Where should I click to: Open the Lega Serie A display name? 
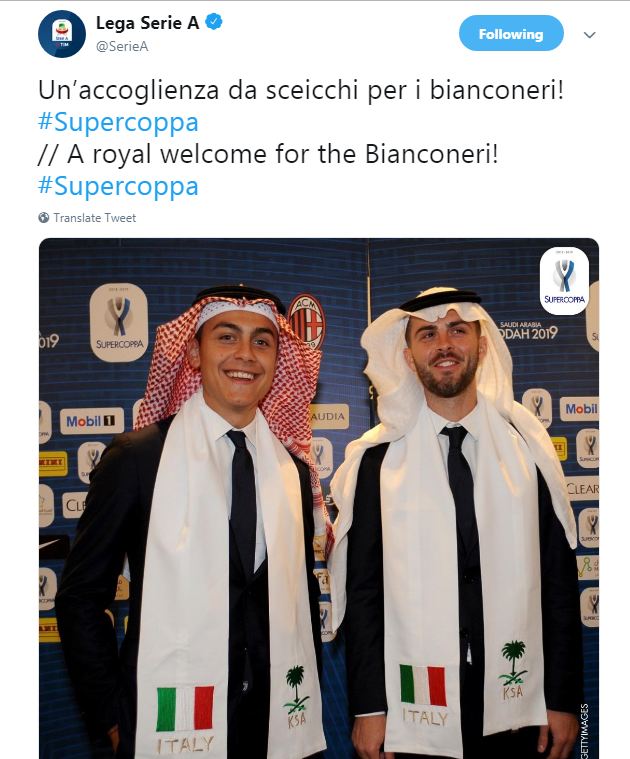148,23
